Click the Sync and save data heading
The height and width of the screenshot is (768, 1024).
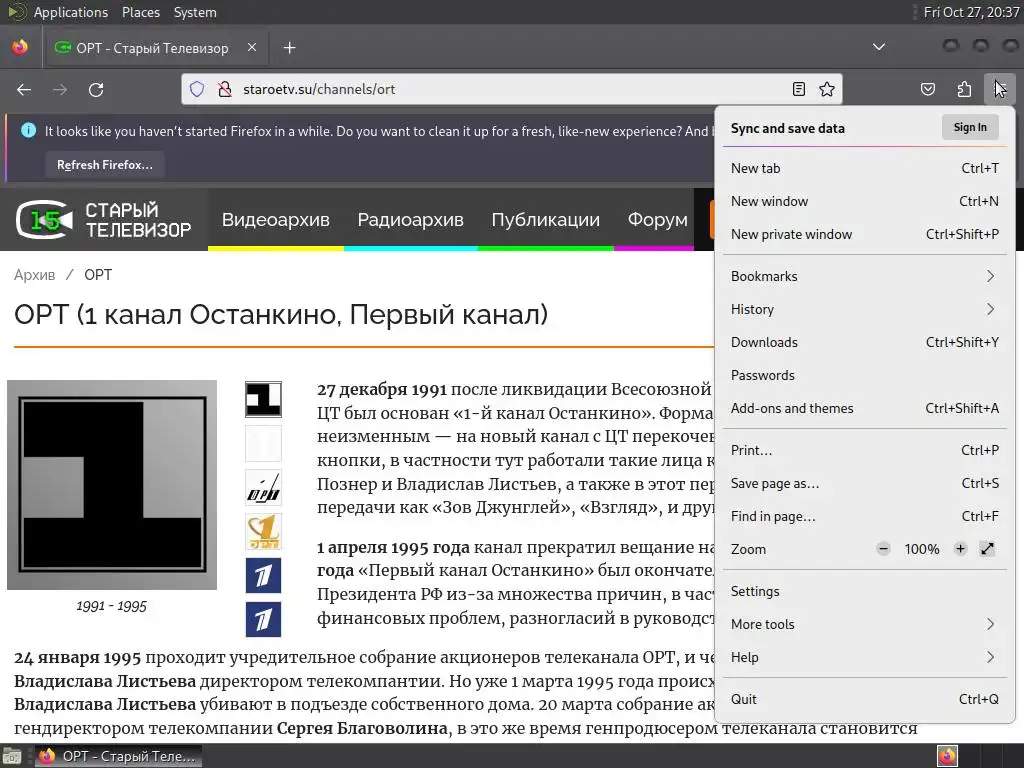(788, 128)
